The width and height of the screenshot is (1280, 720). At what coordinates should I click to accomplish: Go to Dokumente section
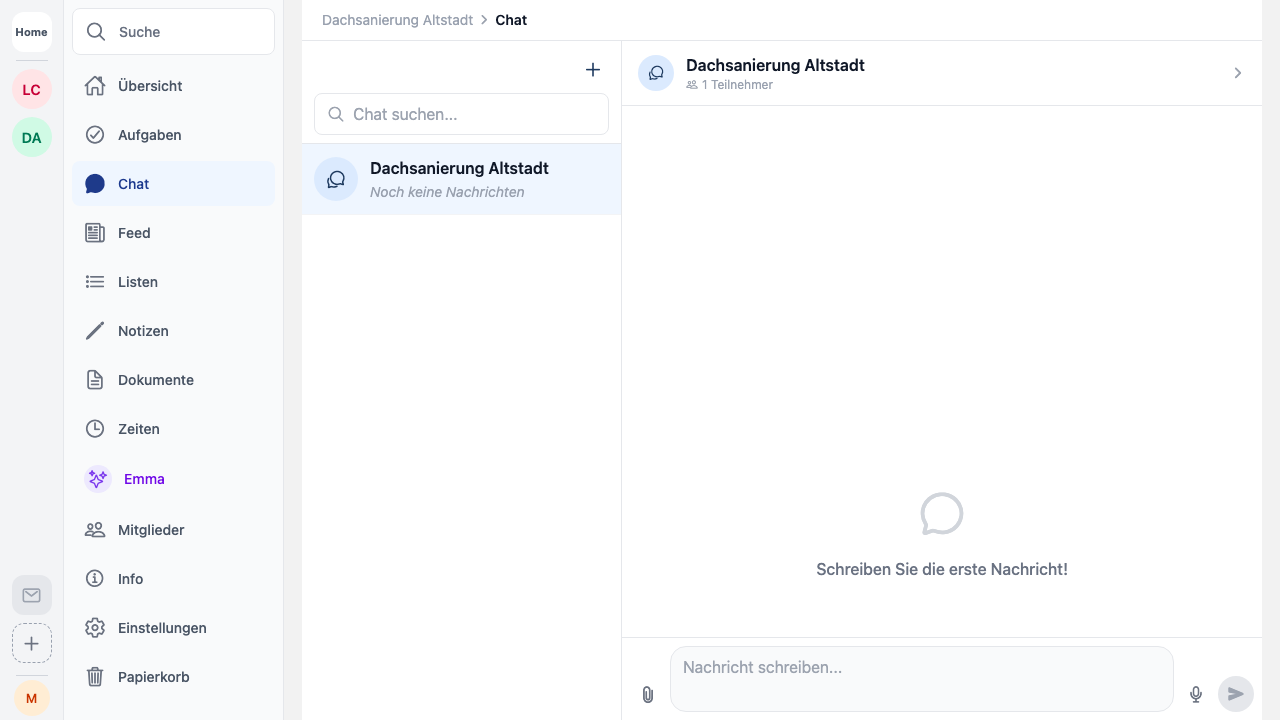155,380
